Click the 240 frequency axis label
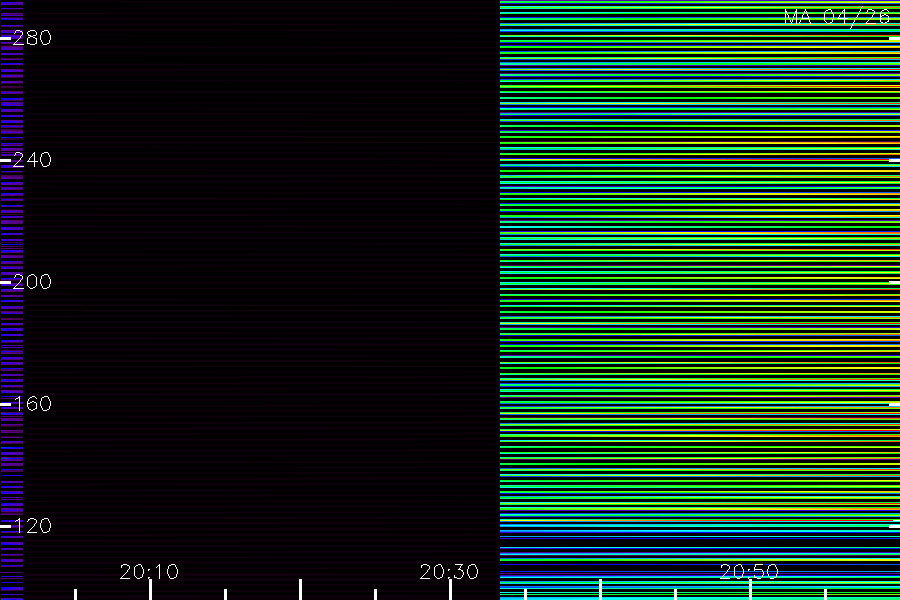 [32, 160]
